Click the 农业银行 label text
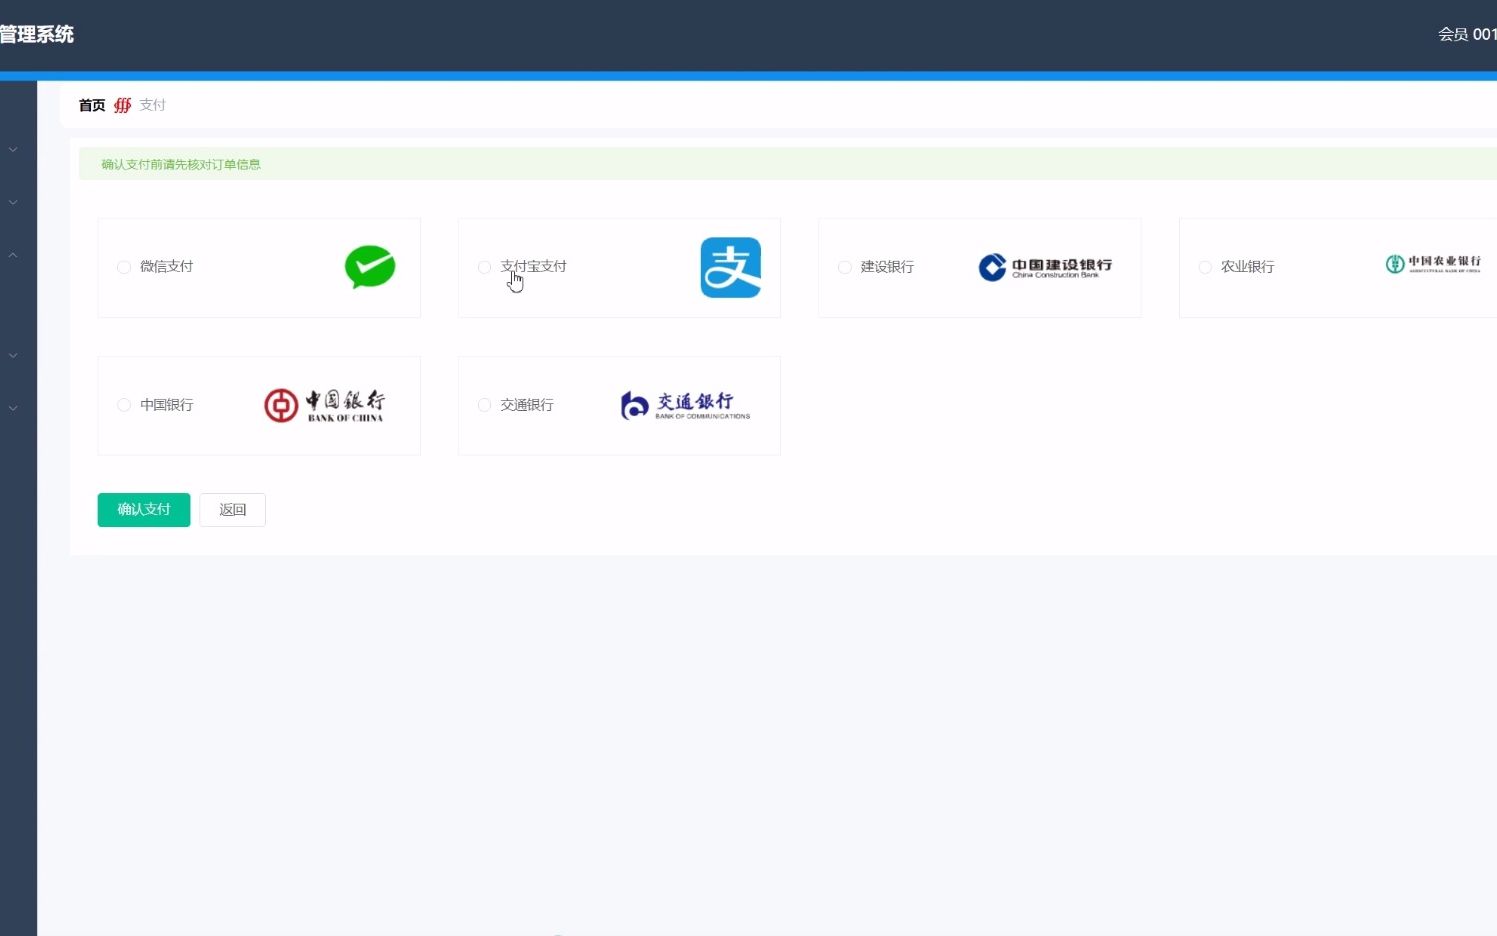The width and height of the screenshot is (1497, 936). (1247, 267)
